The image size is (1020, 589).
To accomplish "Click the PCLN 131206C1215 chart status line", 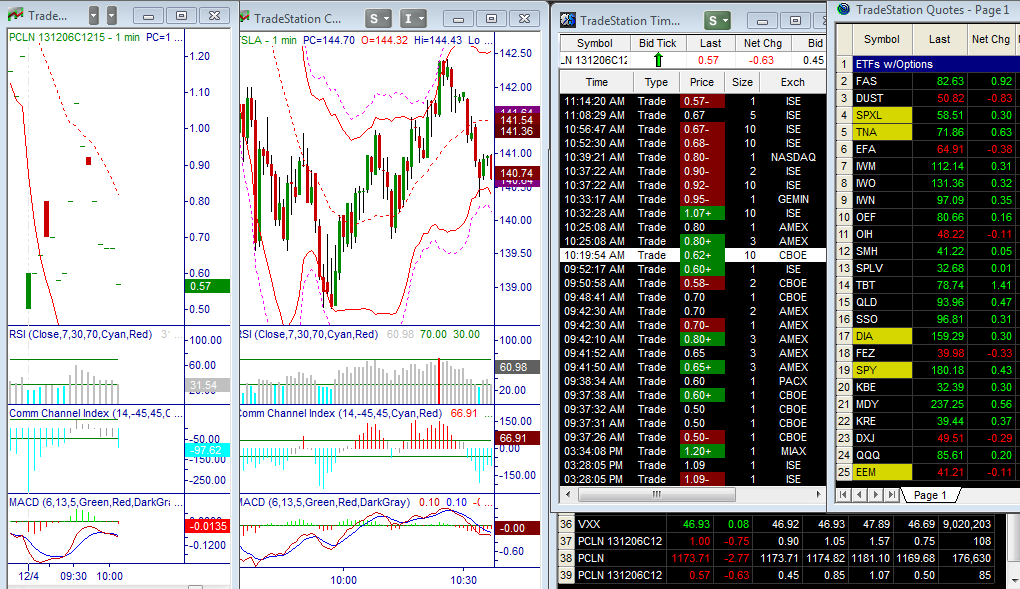I will 96,37.
